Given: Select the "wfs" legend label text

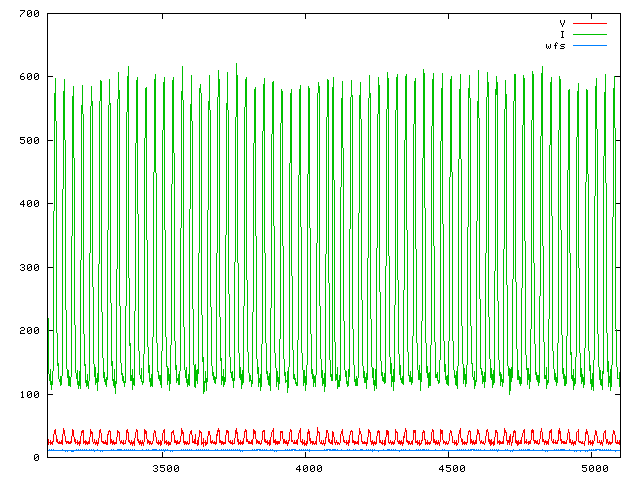Looking at the screenshot, I should tap(556, 46).
